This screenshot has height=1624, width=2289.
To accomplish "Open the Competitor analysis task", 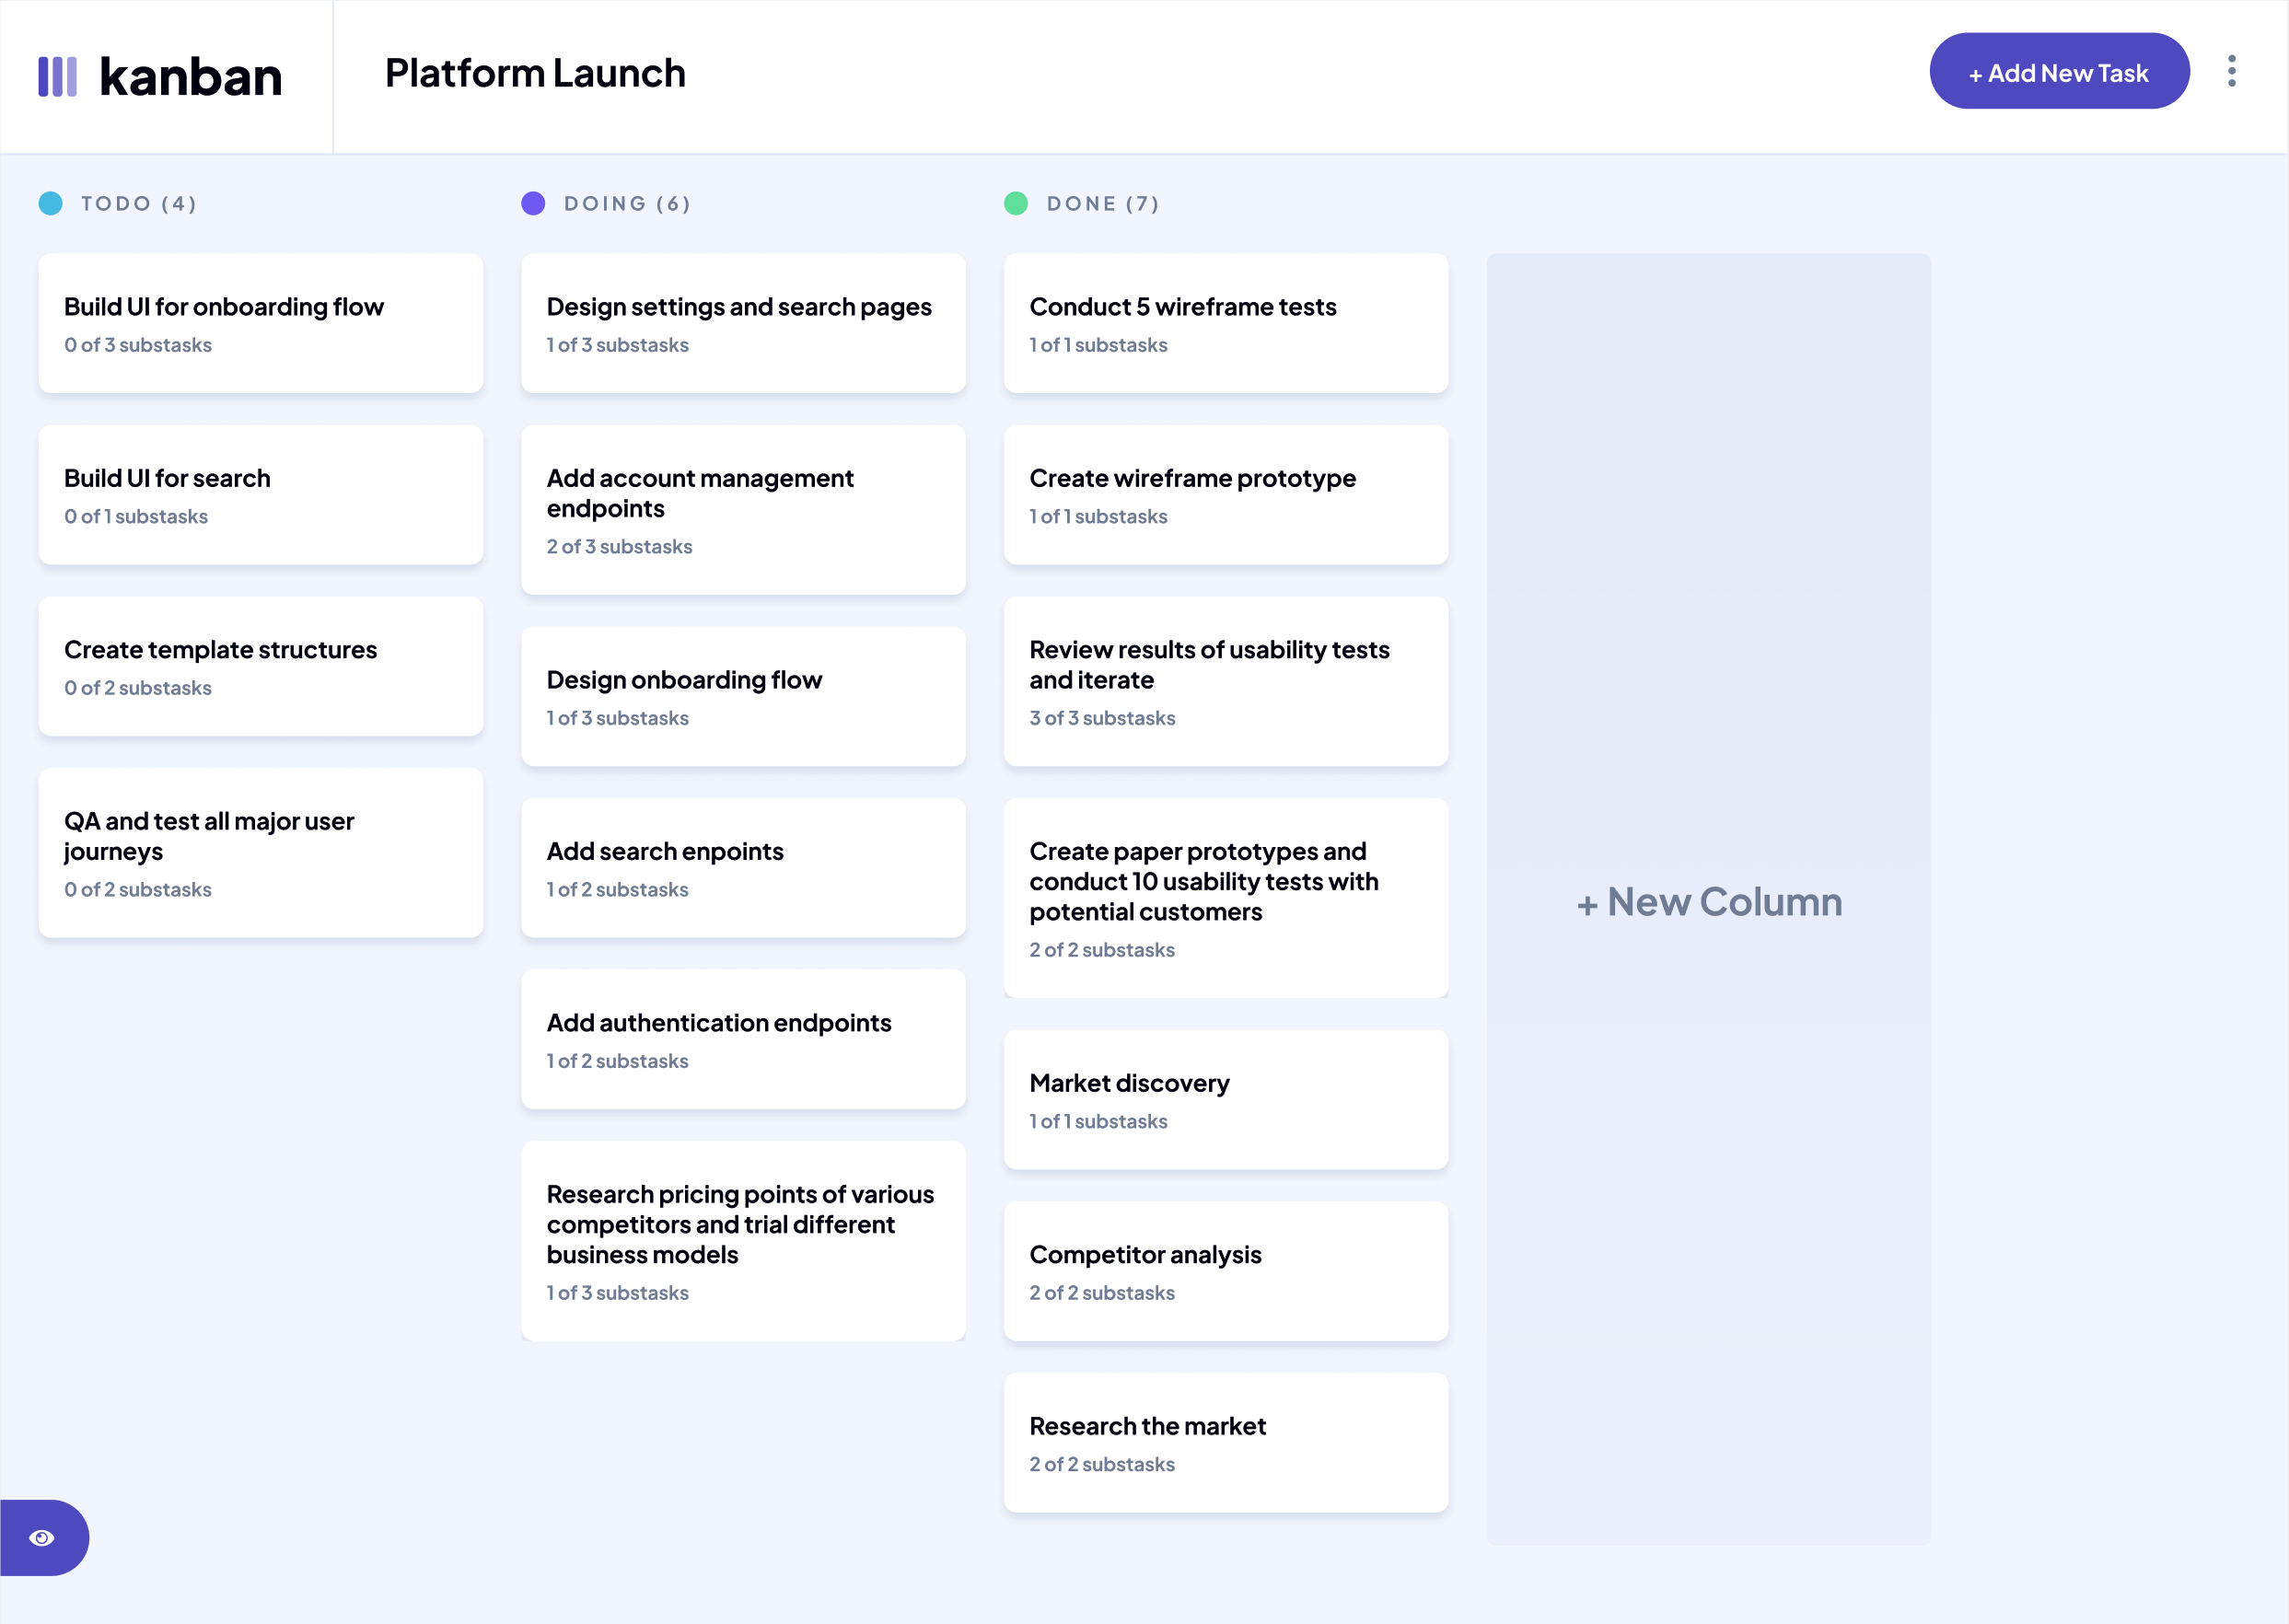I will click(1225, 1271).
